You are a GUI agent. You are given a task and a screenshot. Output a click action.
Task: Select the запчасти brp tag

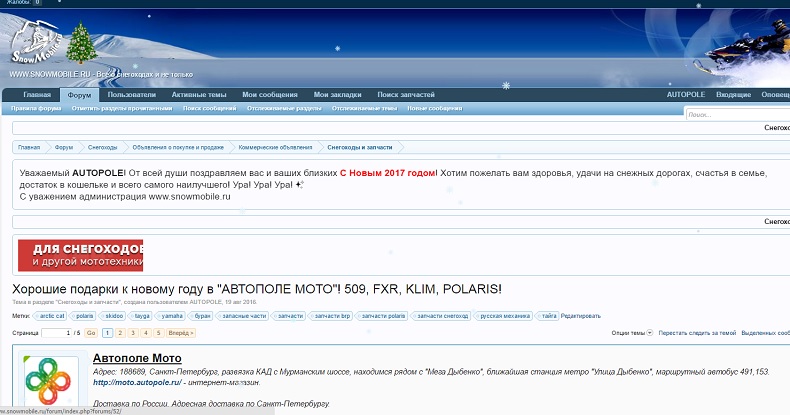(x=331, y=316)
